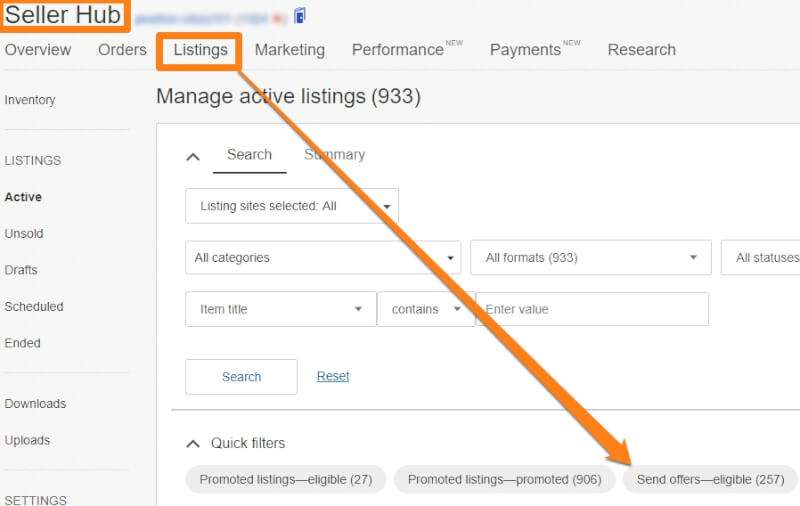Viewport: 800px width, 506px height.
Task: Open Listing sites selected dropdown
Action: pyautogui.click(x=292, y=206)
